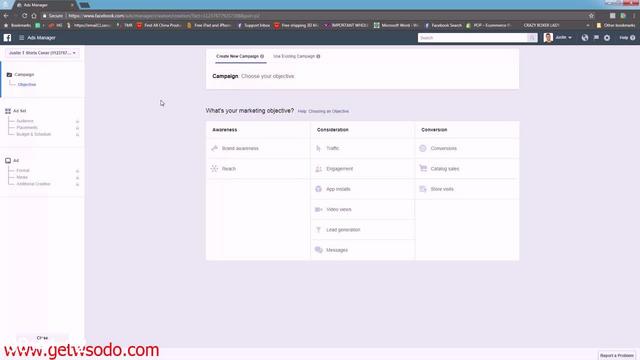Switch to Create New Campaign tab
This screenshot has width=640, height=360.
pos(240,56)
